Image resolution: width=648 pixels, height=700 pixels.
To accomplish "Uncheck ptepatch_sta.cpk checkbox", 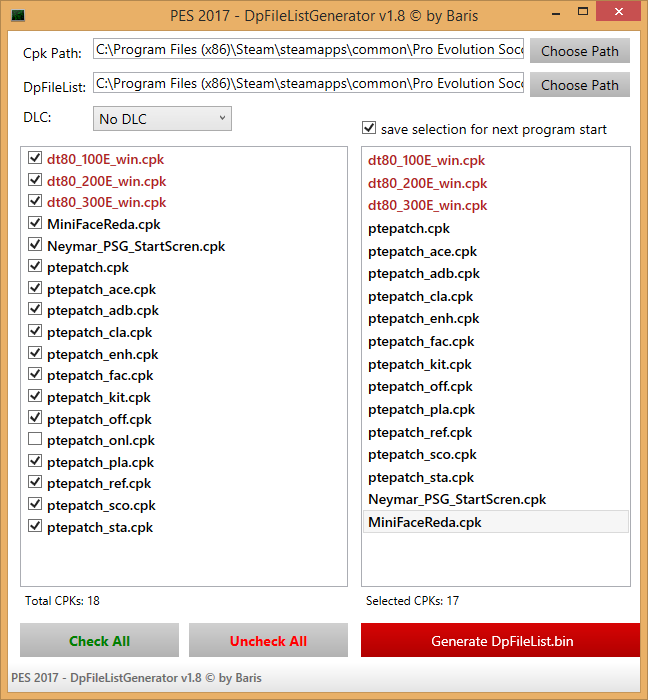I will pyautogui.click(x=35, y=526).
